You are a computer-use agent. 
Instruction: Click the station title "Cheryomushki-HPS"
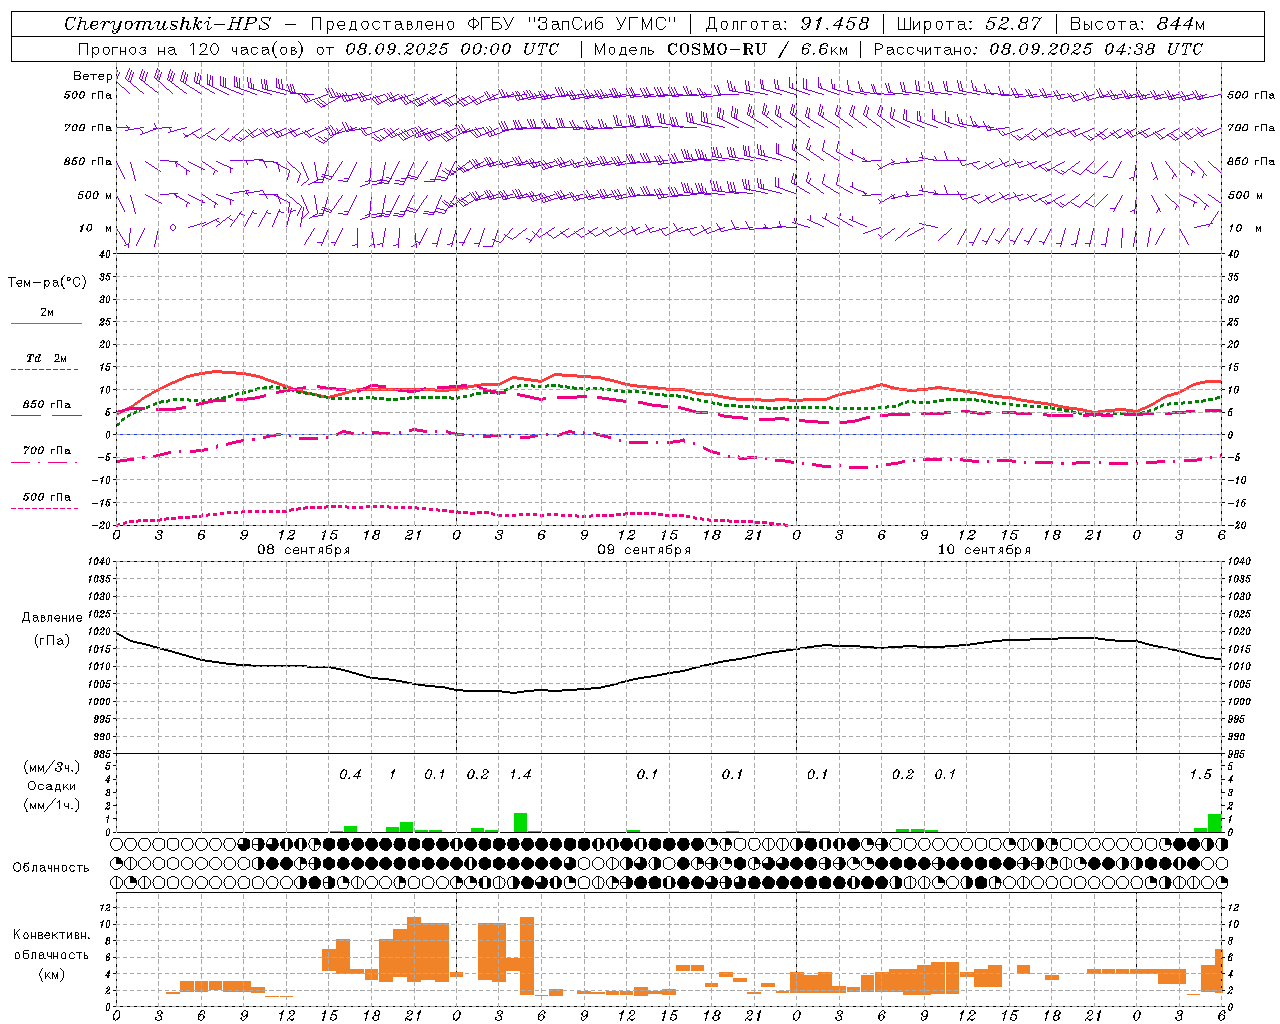click(x=167, y=24)
